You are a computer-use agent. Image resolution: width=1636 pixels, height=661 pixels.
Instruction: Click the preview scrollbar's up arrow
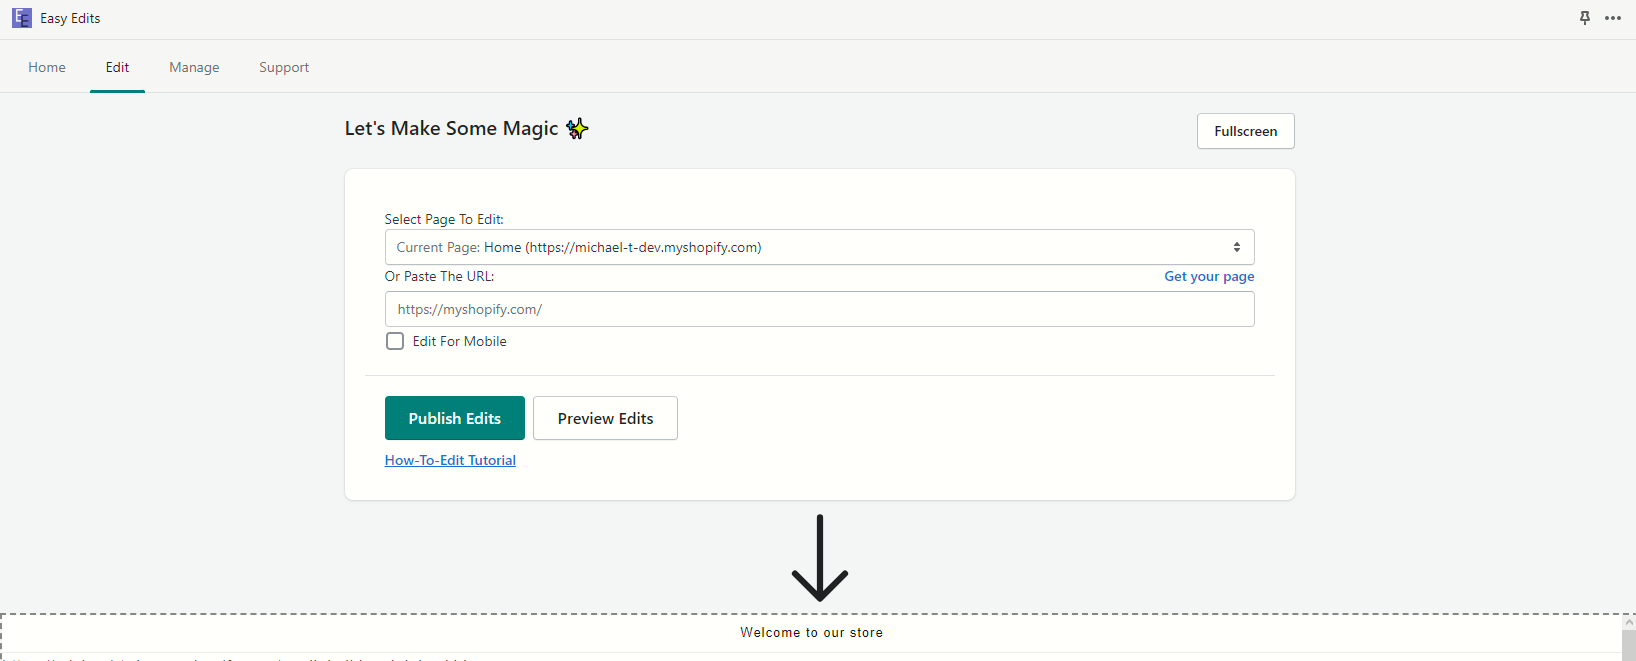(x=1628, y=622)
